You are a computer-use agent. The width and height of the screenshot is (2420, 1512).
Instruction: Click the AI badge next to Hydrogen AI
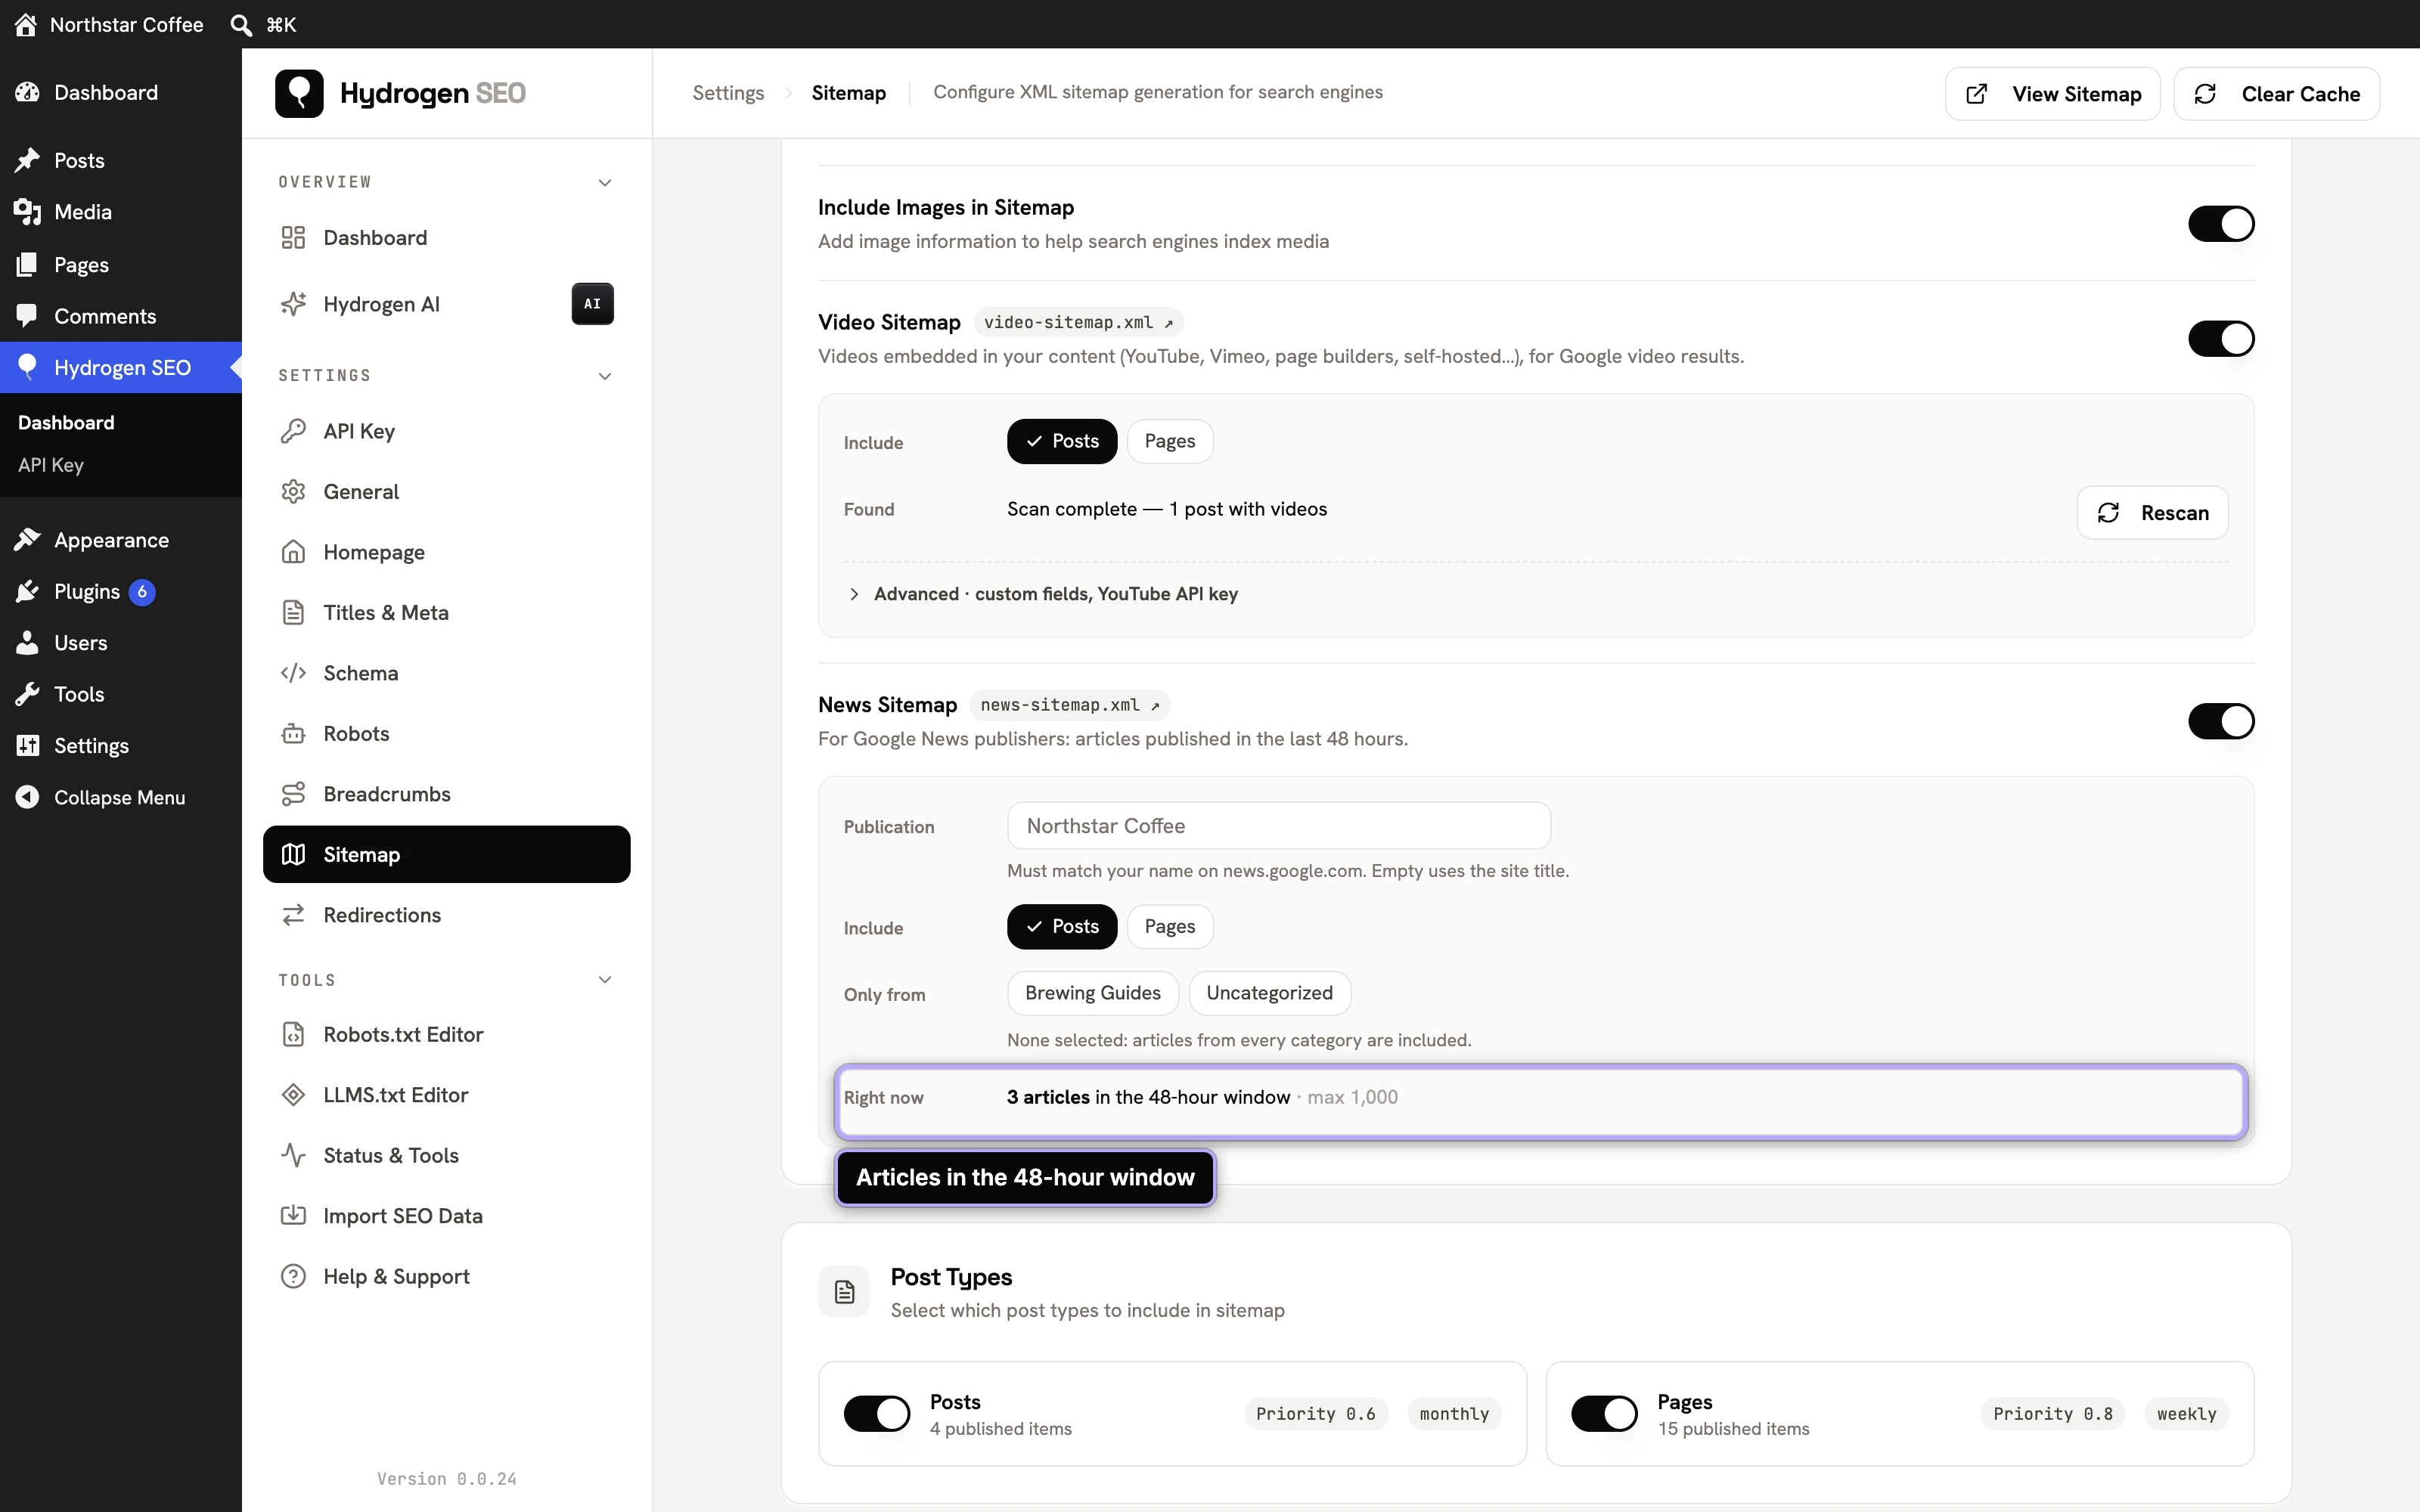(592, 304)
